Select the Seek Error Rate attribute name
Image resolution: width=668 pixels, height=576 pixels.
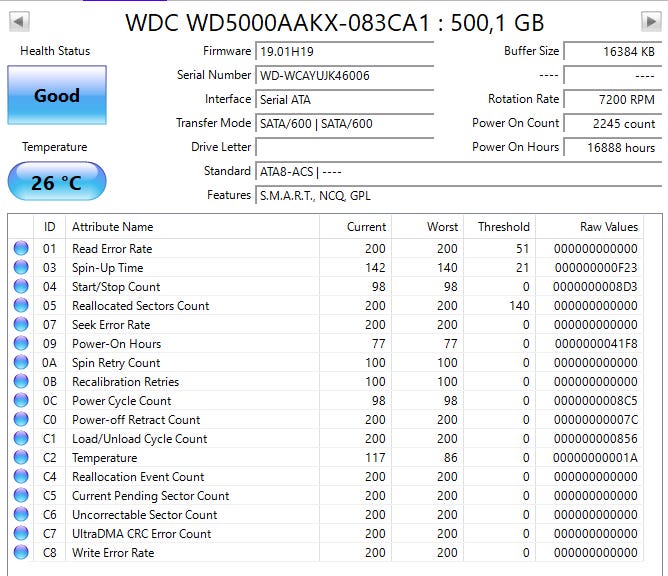pos(111,325)
